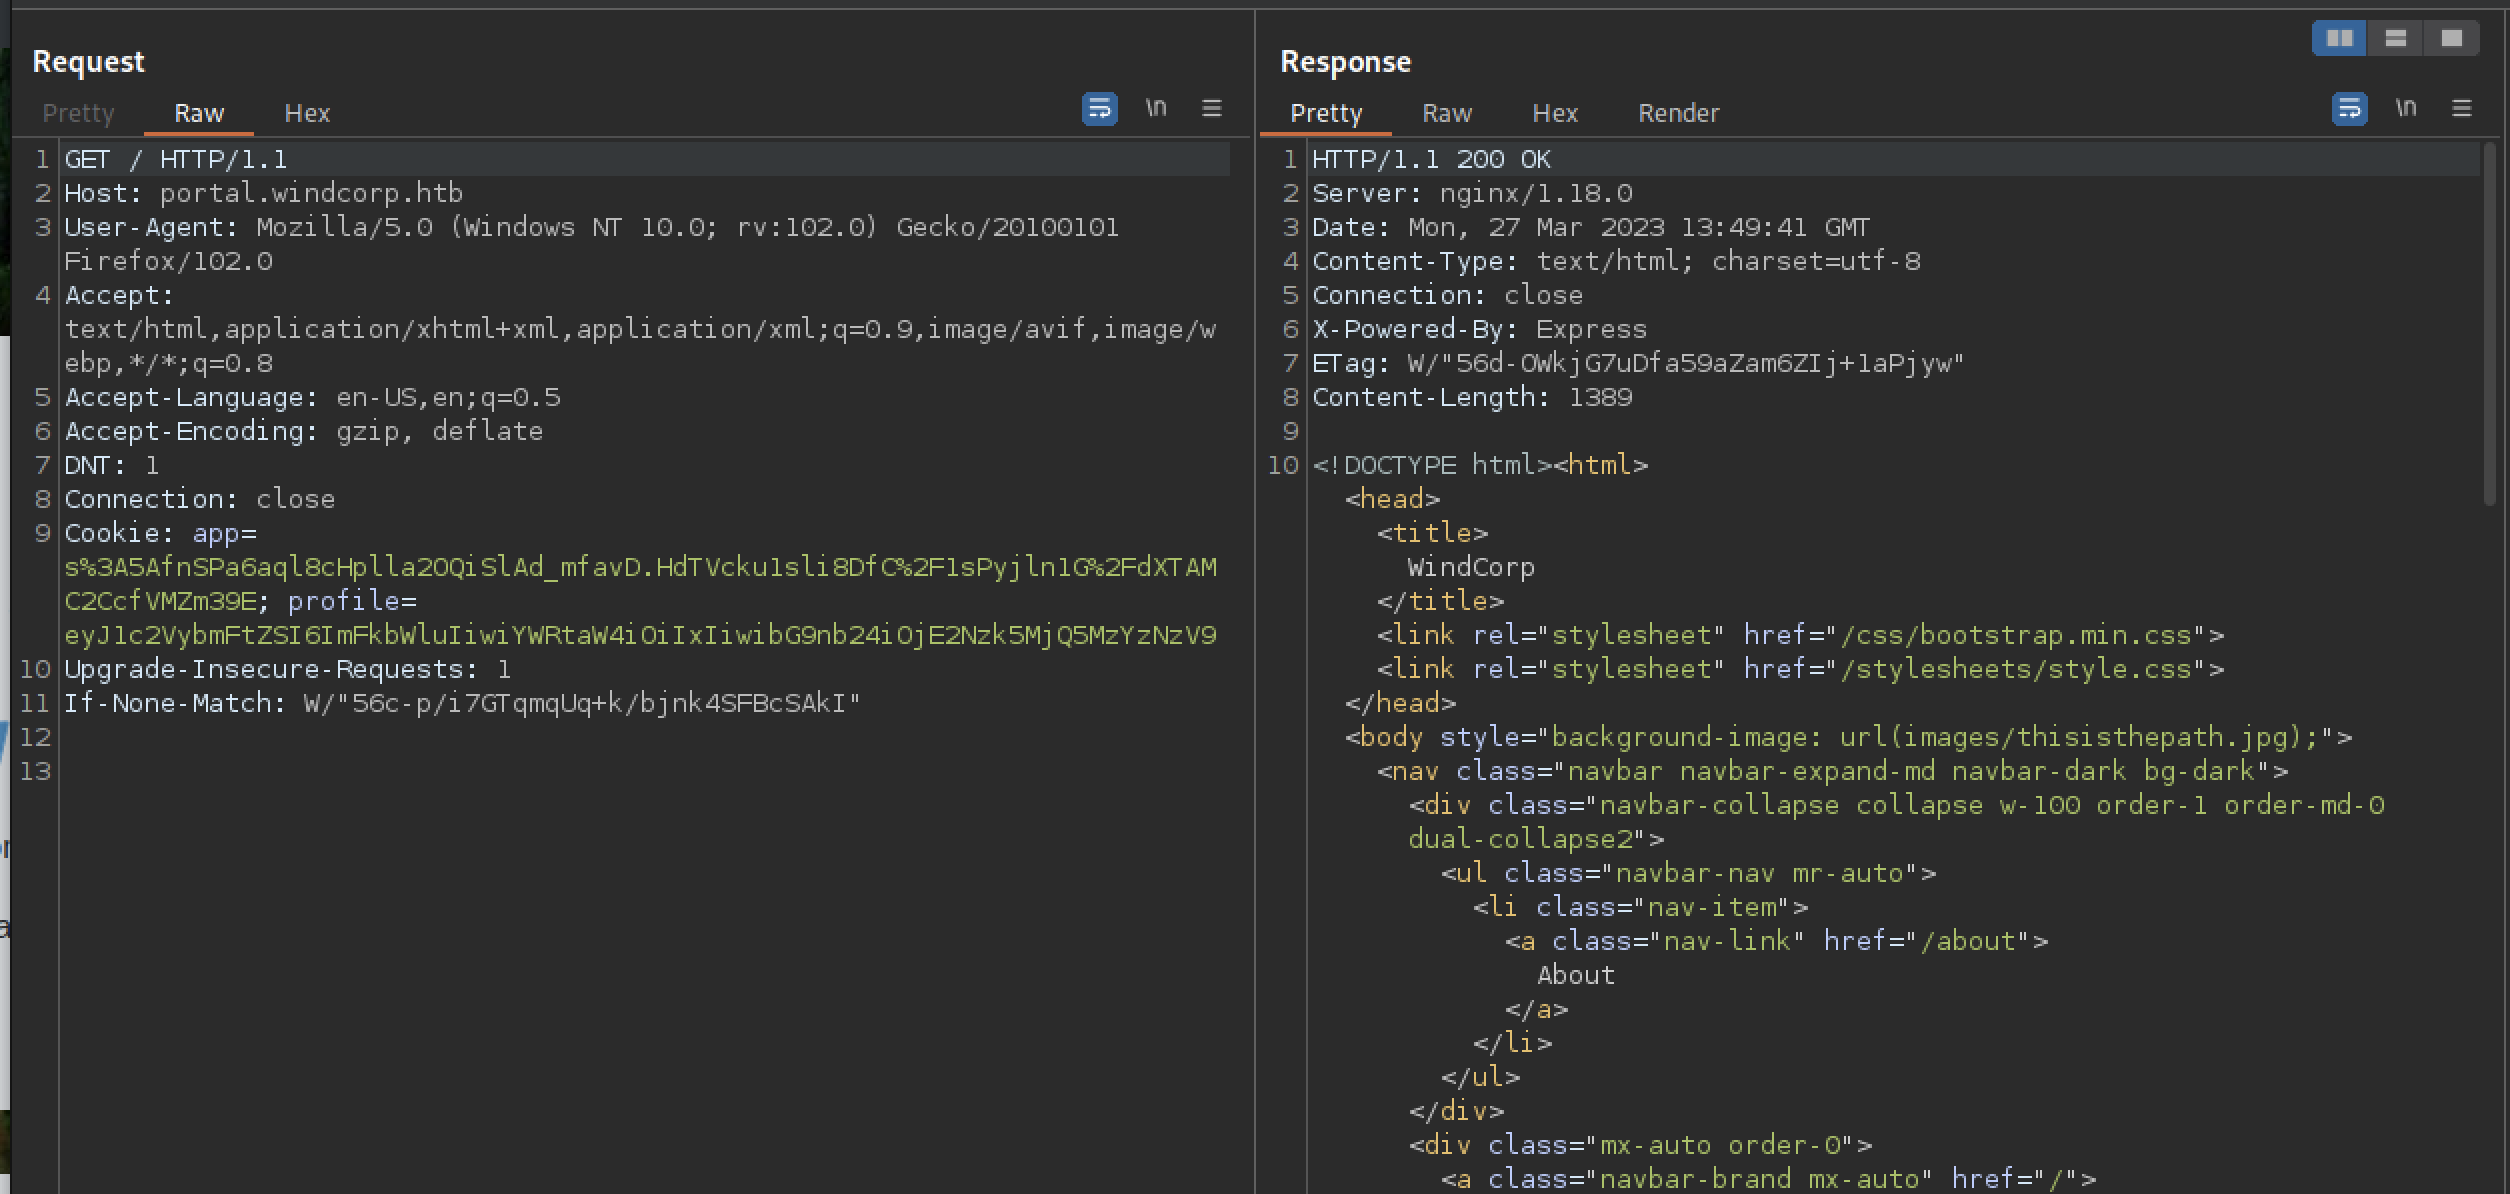Click the Host header line
Image resolution: width=2510 pixels, height=1194 pixels.
point(263,193)
